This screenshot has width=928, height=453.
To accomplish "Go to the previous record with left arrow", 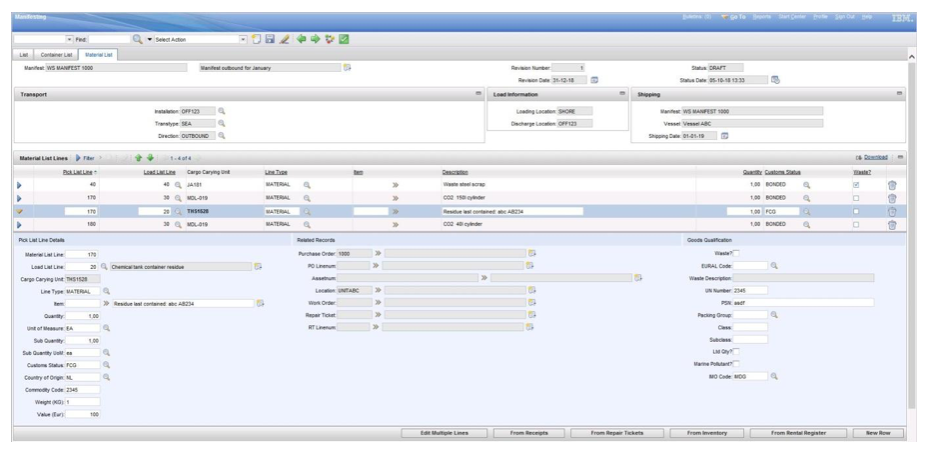I will pos(299,38).
